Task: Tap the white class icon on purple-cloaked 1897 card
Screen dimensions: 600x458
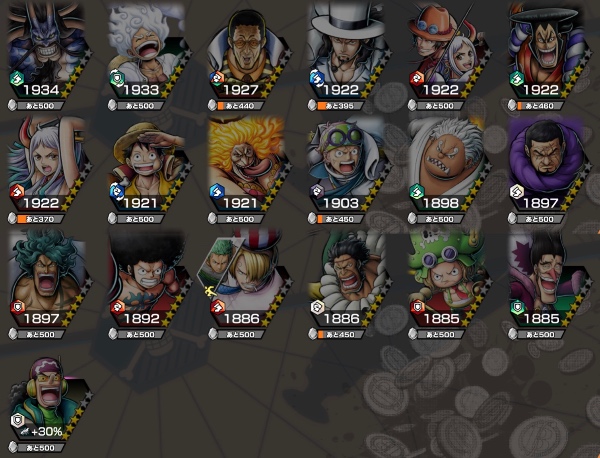Action: coord(517,191)
